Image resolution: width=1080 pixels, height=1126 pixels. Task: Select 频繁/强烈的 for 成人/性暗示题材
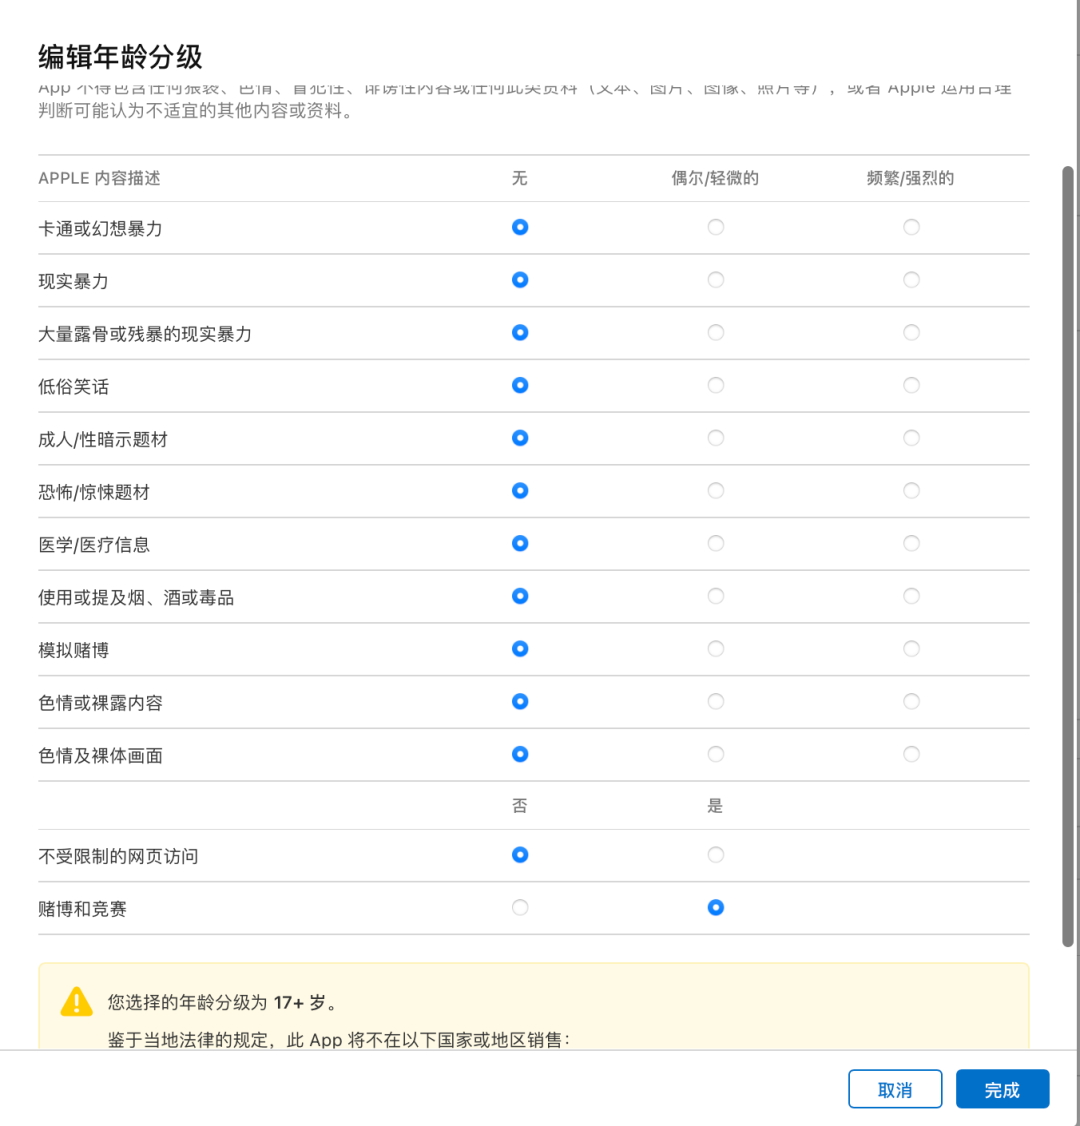[x=911, y=438]
